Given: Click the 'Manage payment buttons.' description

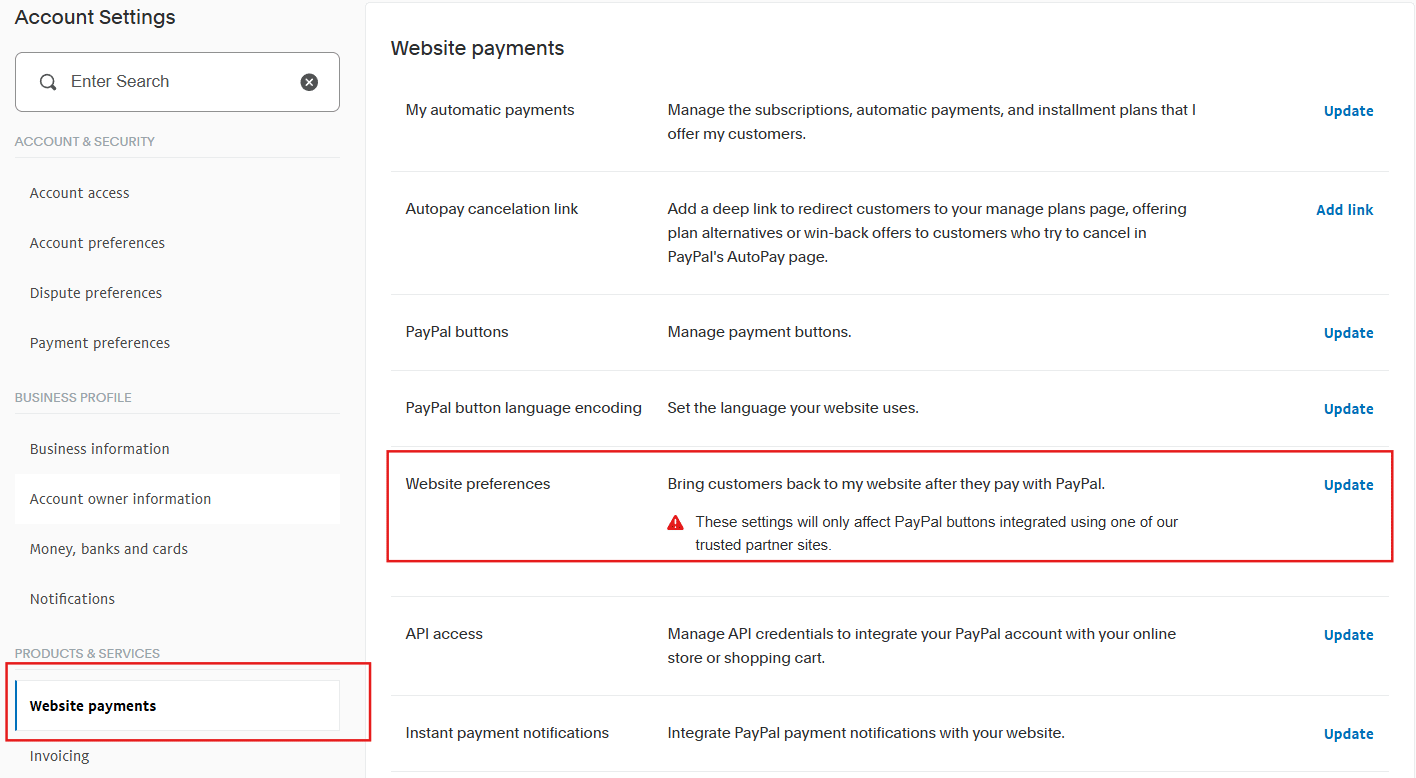Looking at the screenshot, I should coord(760,332).
